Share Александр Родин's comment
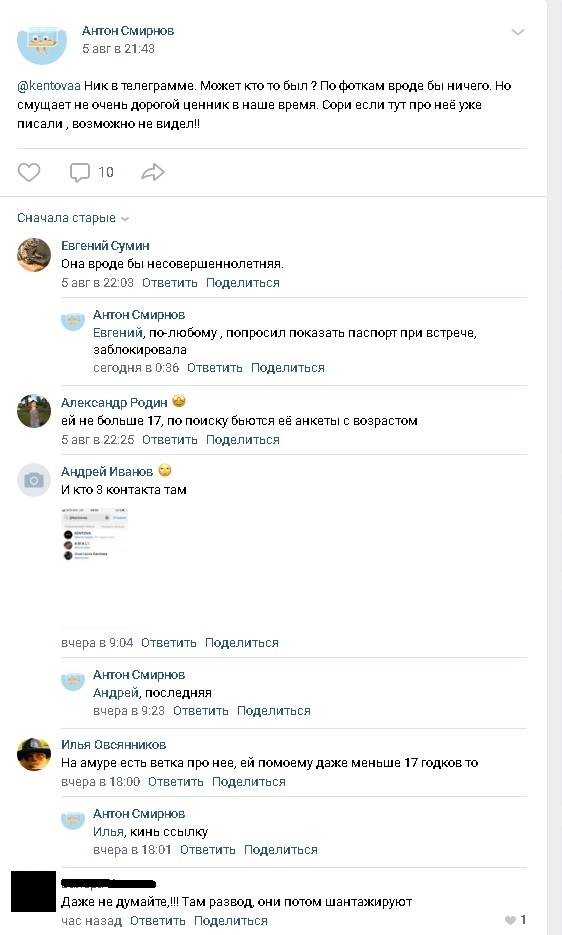The height and width of the screenshot is (935, 562). 243,439
